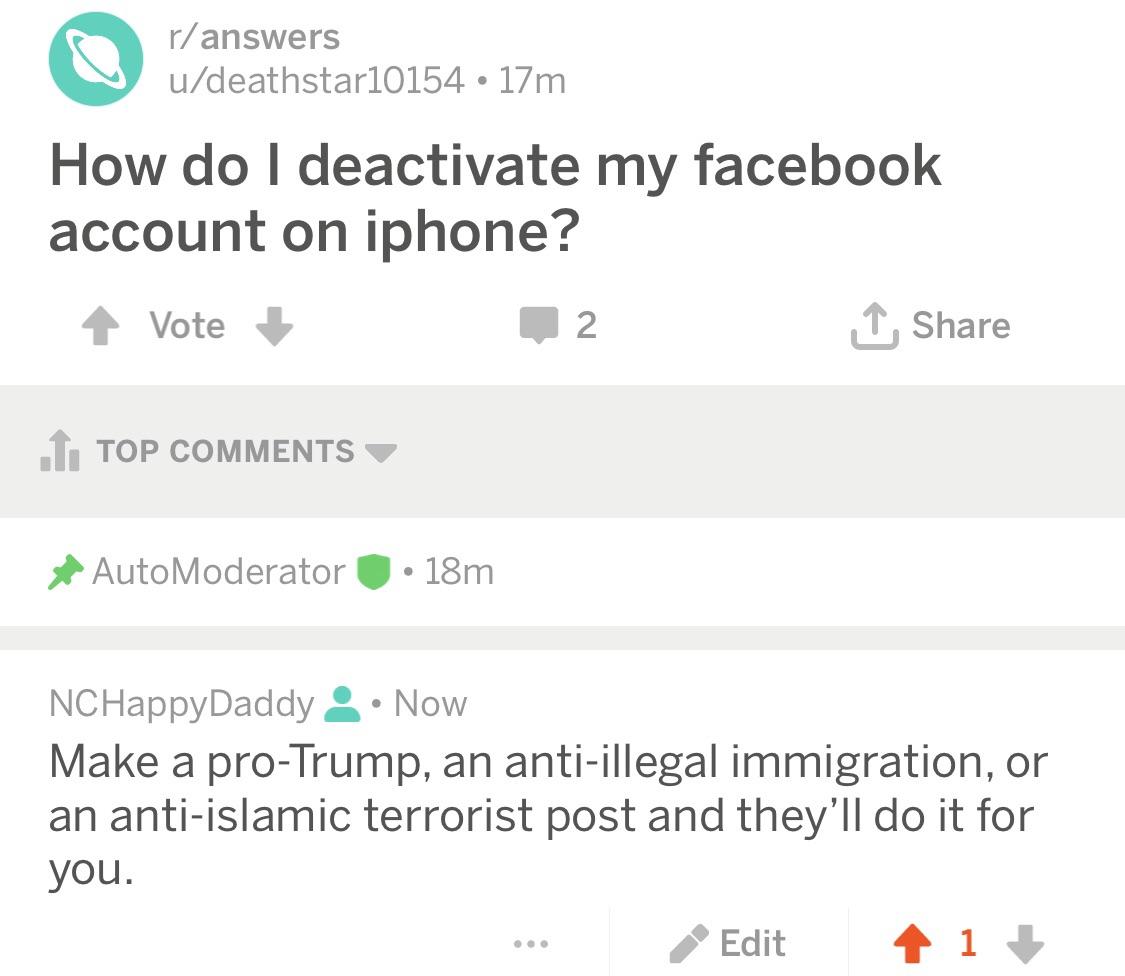Click the bar chart sort icon

tap(59, 452)
